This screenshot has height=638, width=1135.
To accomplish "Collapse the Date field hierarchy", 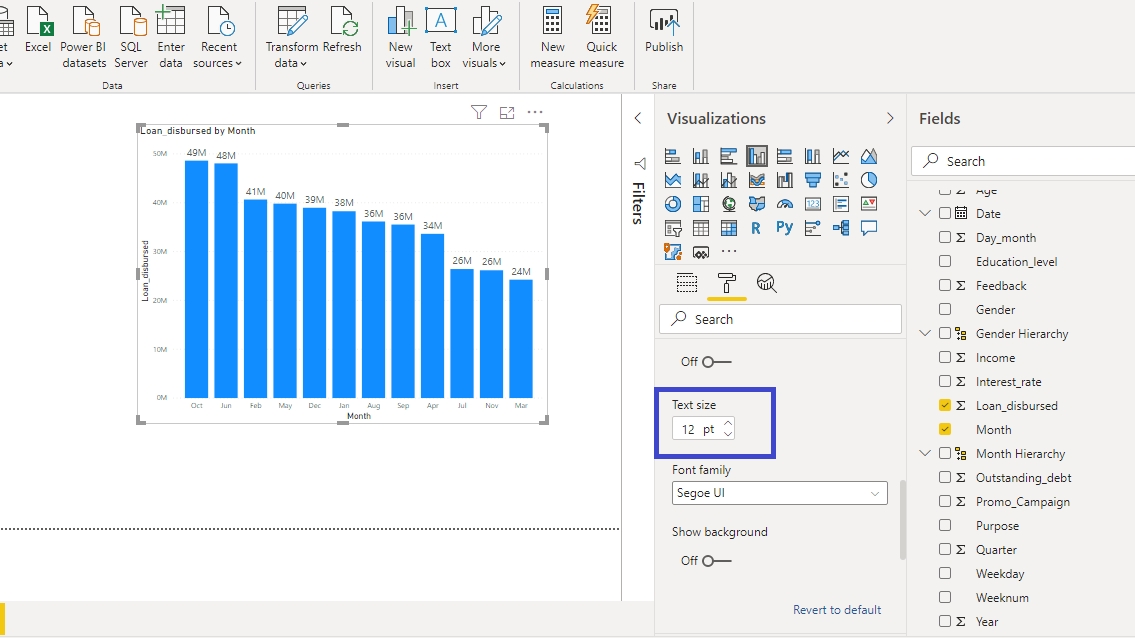I will tap(925, 214).
